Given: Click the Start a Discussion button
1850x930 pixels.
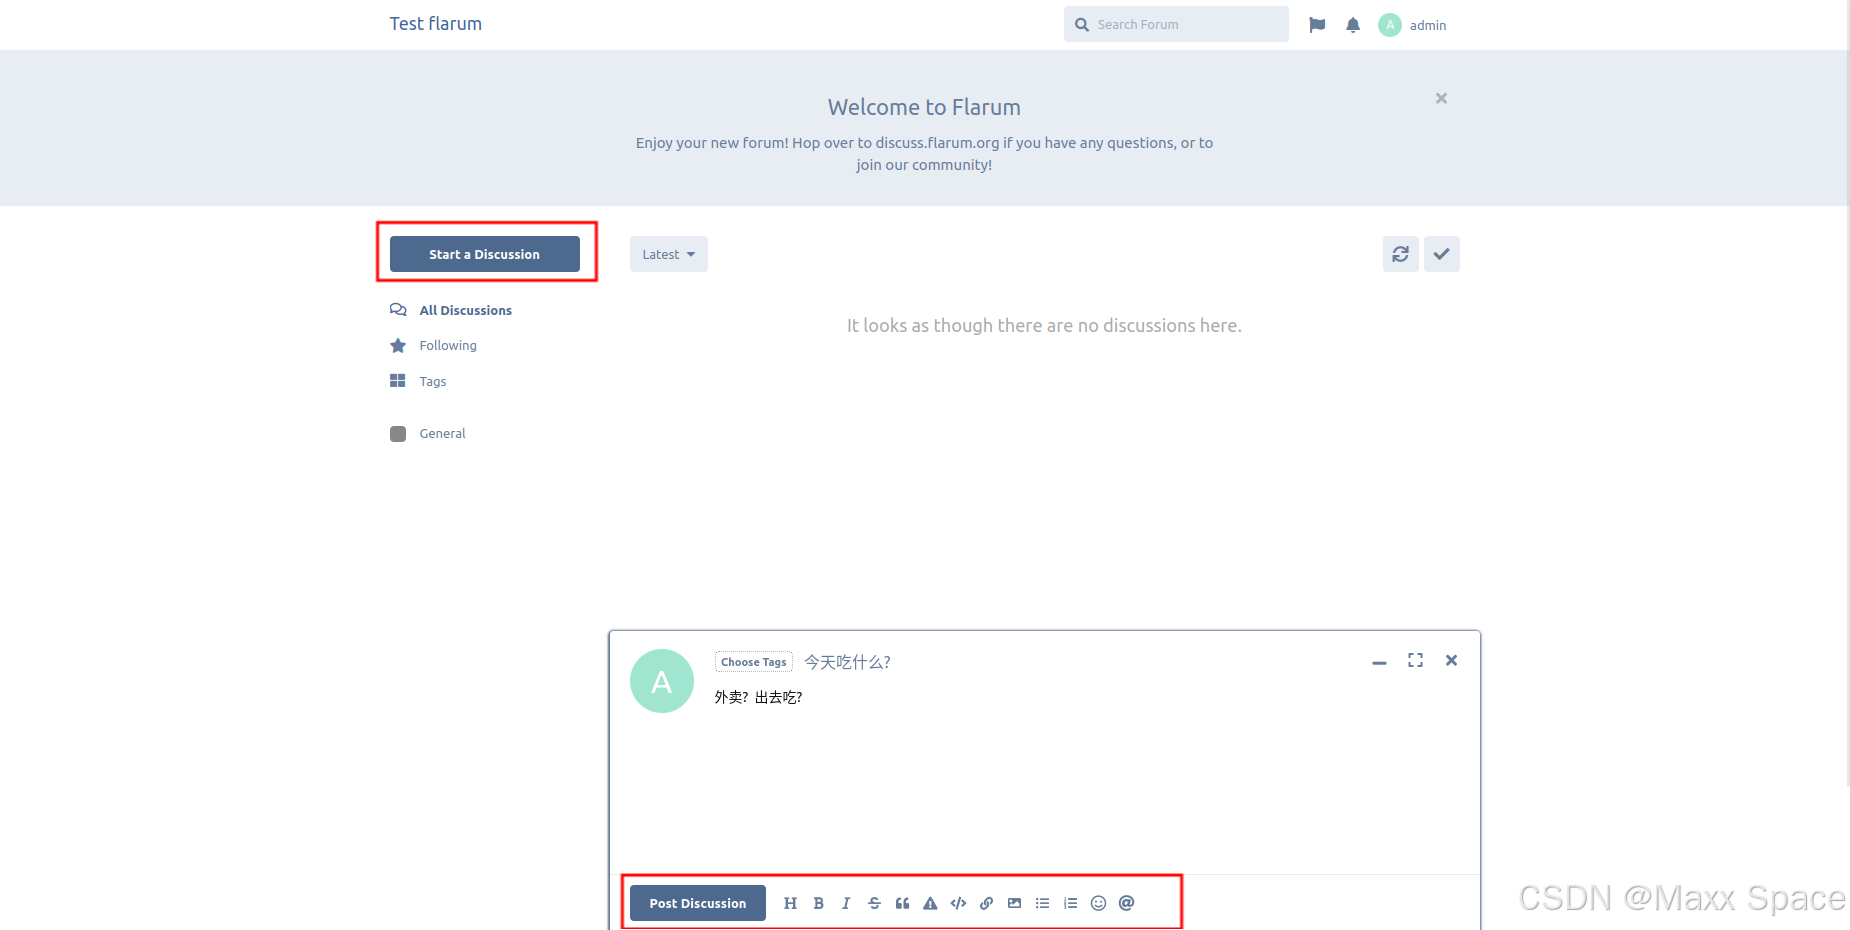Looking at the screenshot, I should (x=484, y=254).
